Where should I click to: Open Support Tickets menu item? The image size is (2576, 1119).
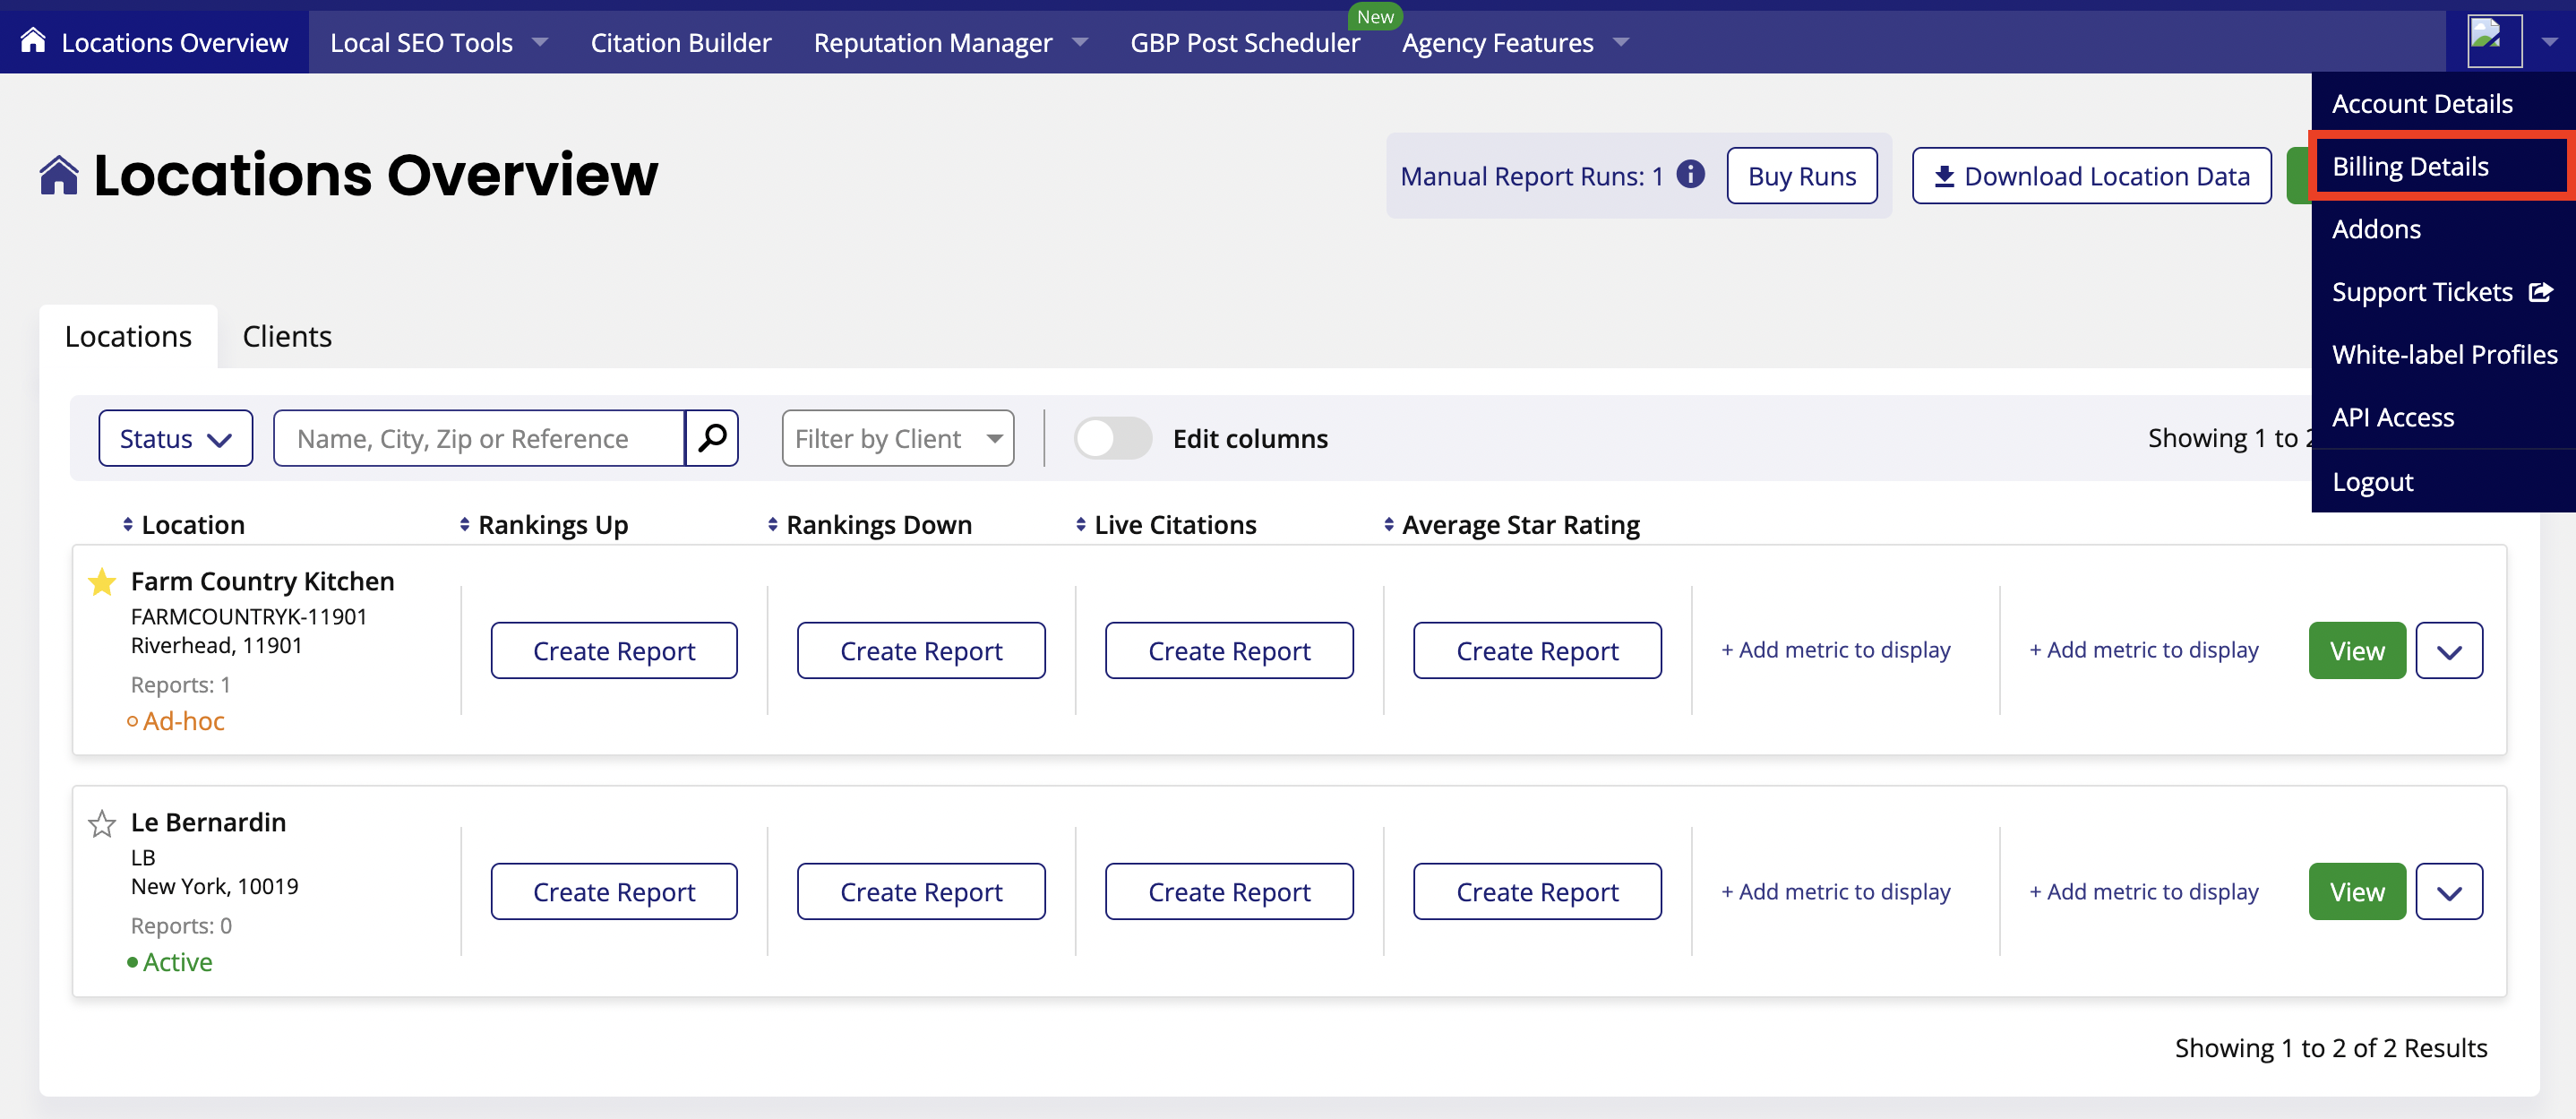point(2443,292)
